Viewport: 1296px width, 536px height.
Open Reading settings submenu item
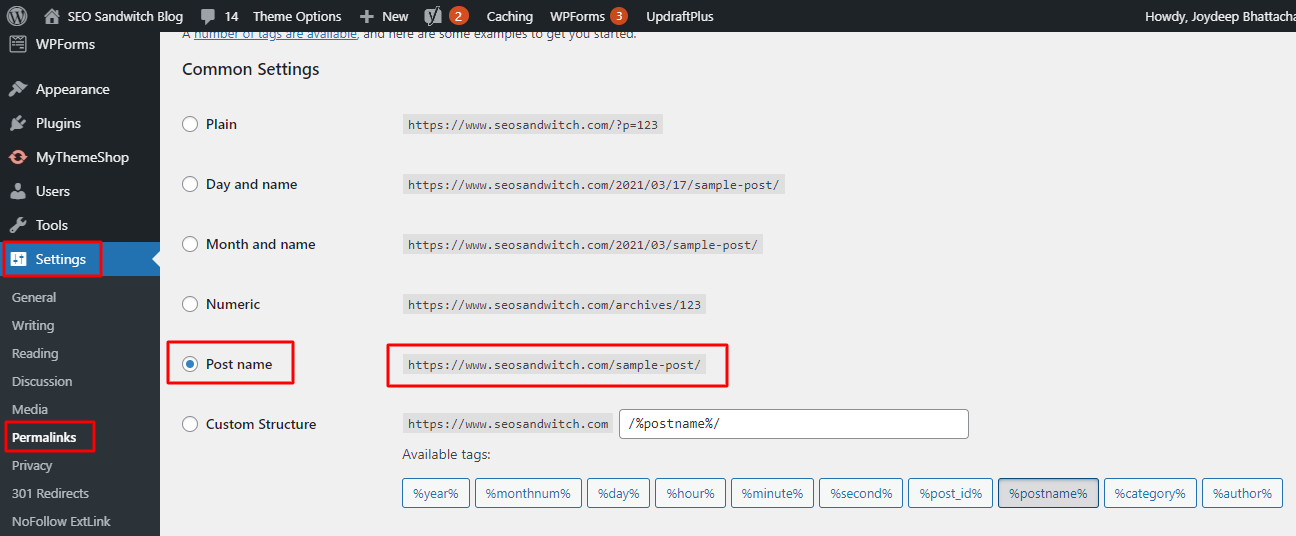tap(35, 353)
